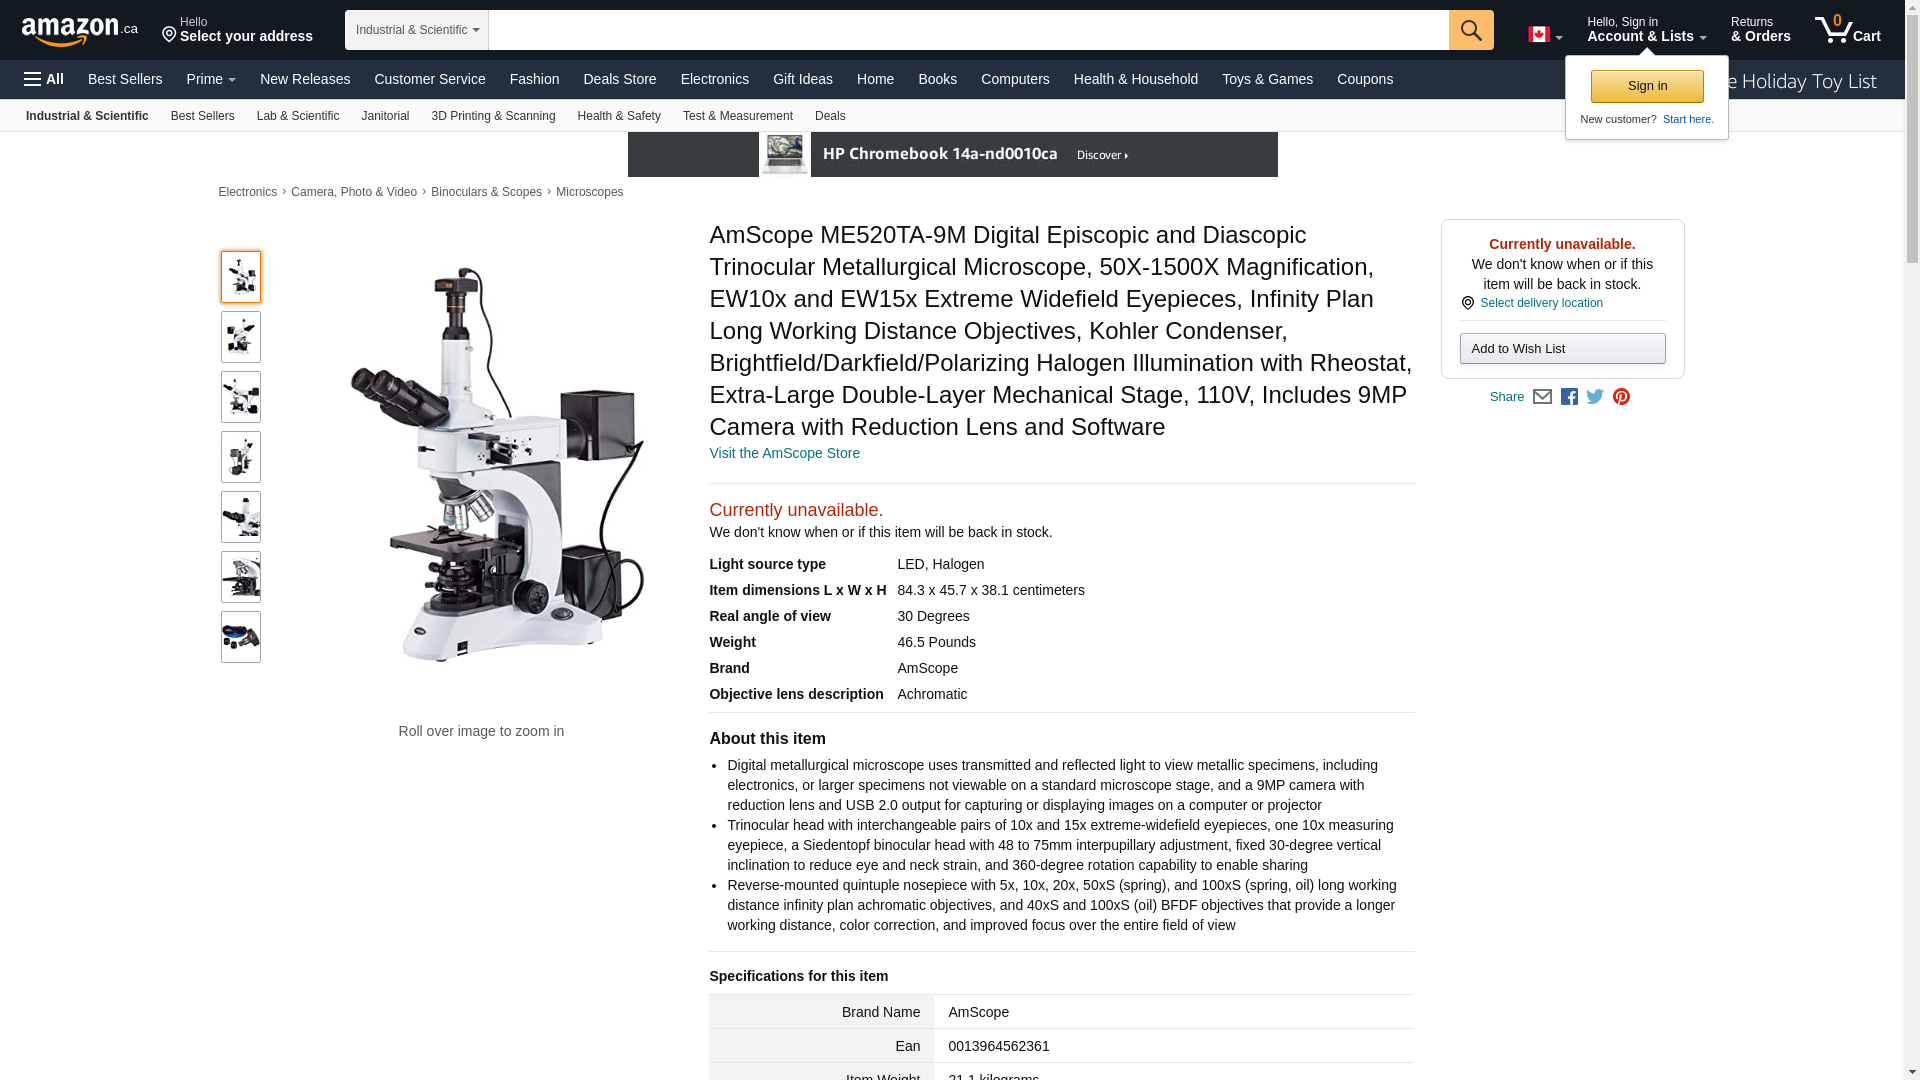
Task: Click Add to Wish List button
Action: (x=1562, y=348)
